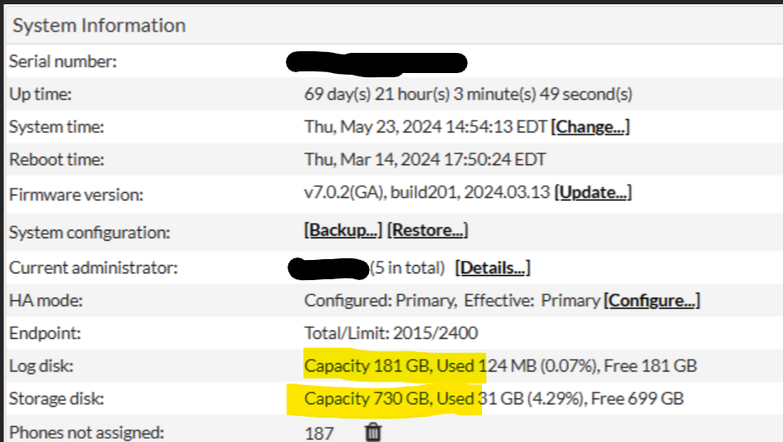Click the Serial number label
Screen dimensions: 783x442
(x=63, y=61)
